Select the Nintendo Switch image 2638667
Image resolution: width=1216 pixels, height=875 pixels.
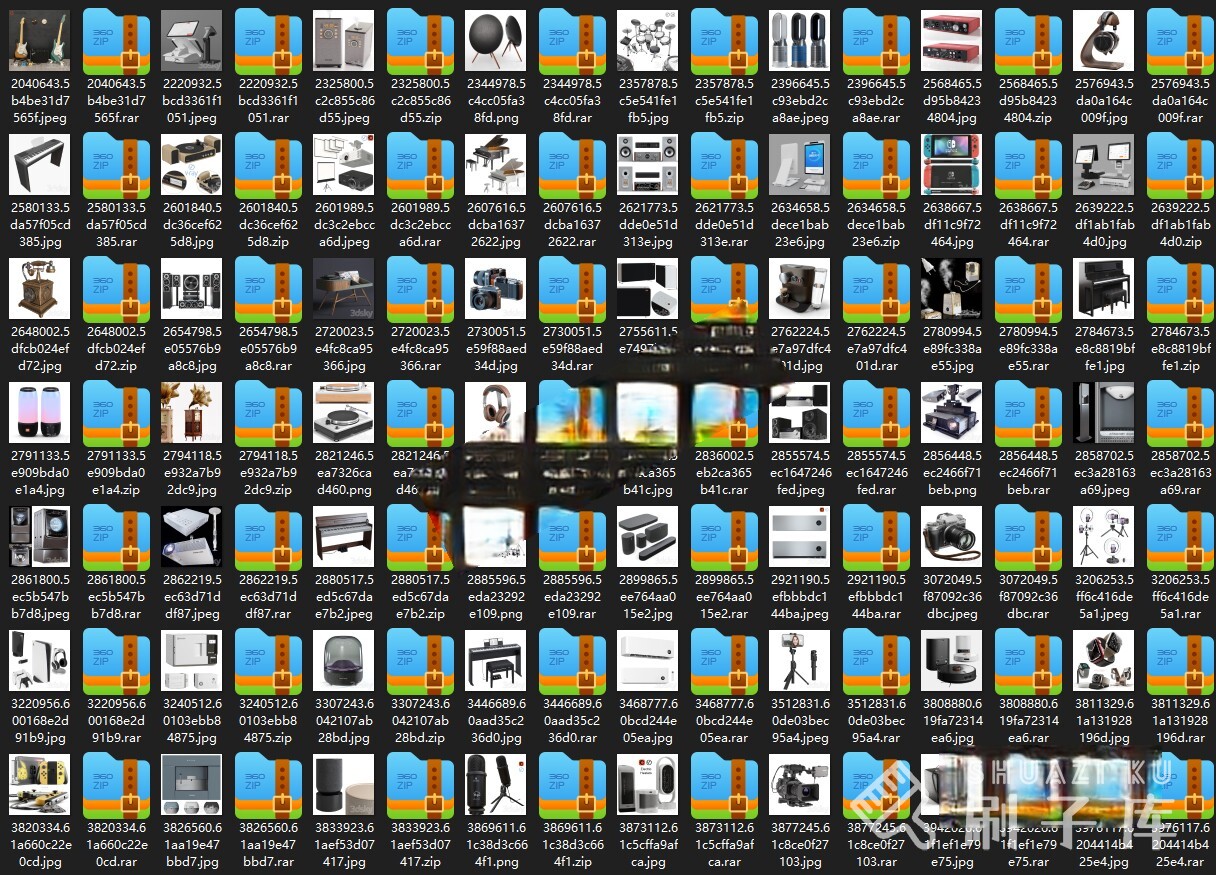pos(952,165)
